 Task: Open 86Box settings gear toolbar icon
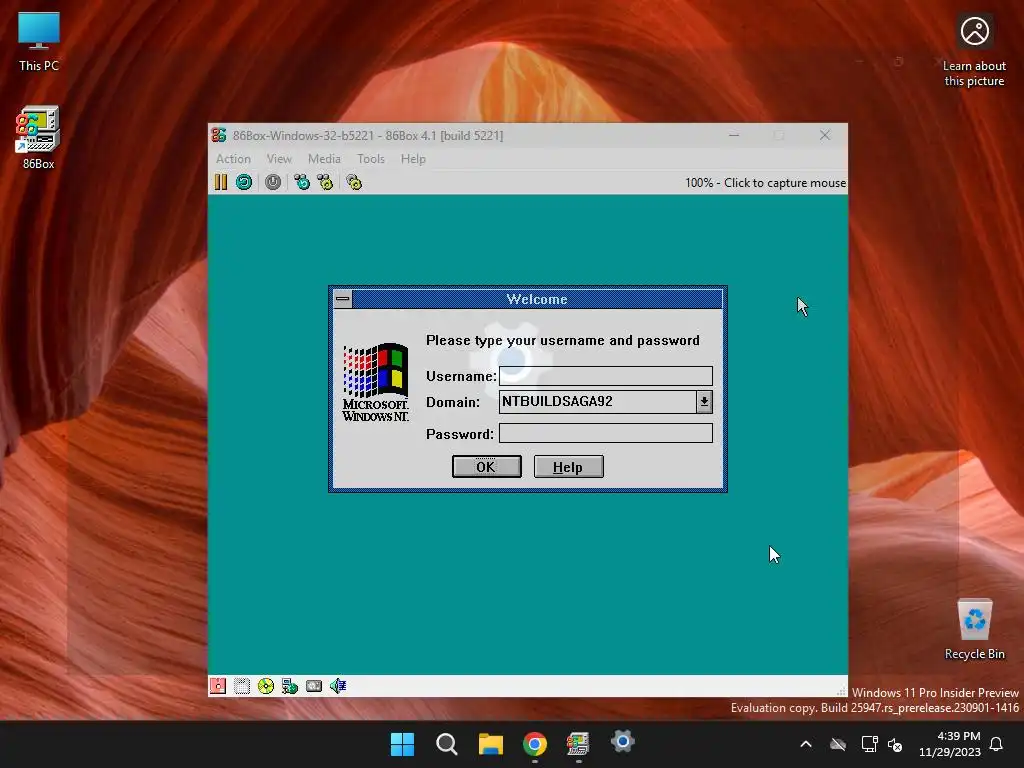click(x=354, y=182)
